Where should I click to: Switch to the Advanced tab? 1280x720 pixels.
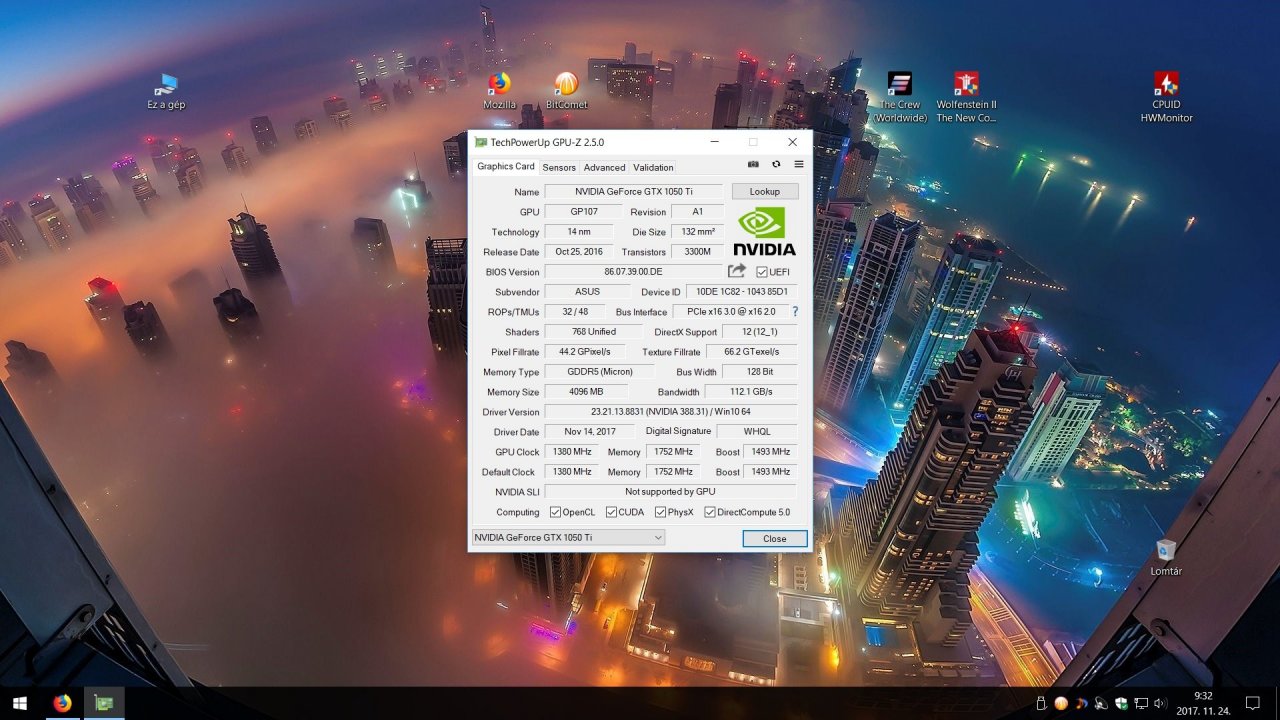(x=604, y=167)
